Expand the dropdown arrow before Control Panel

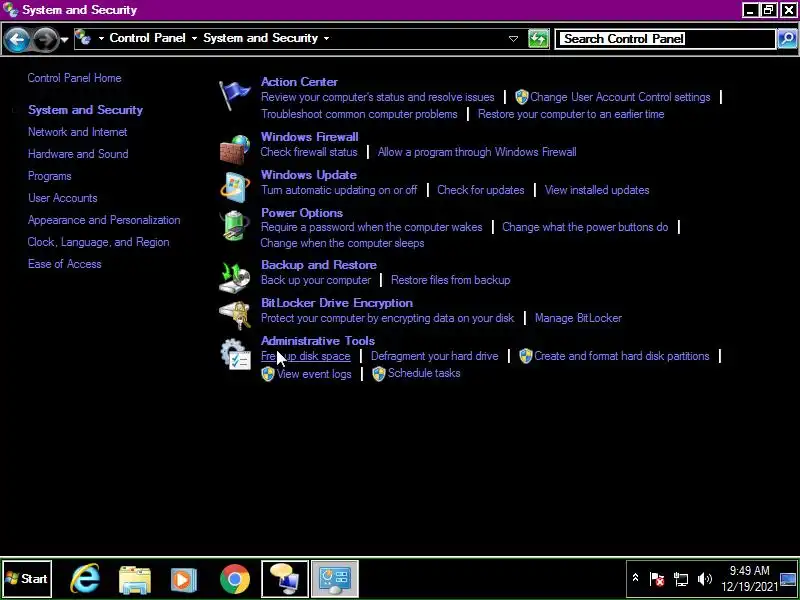point(101,38)
